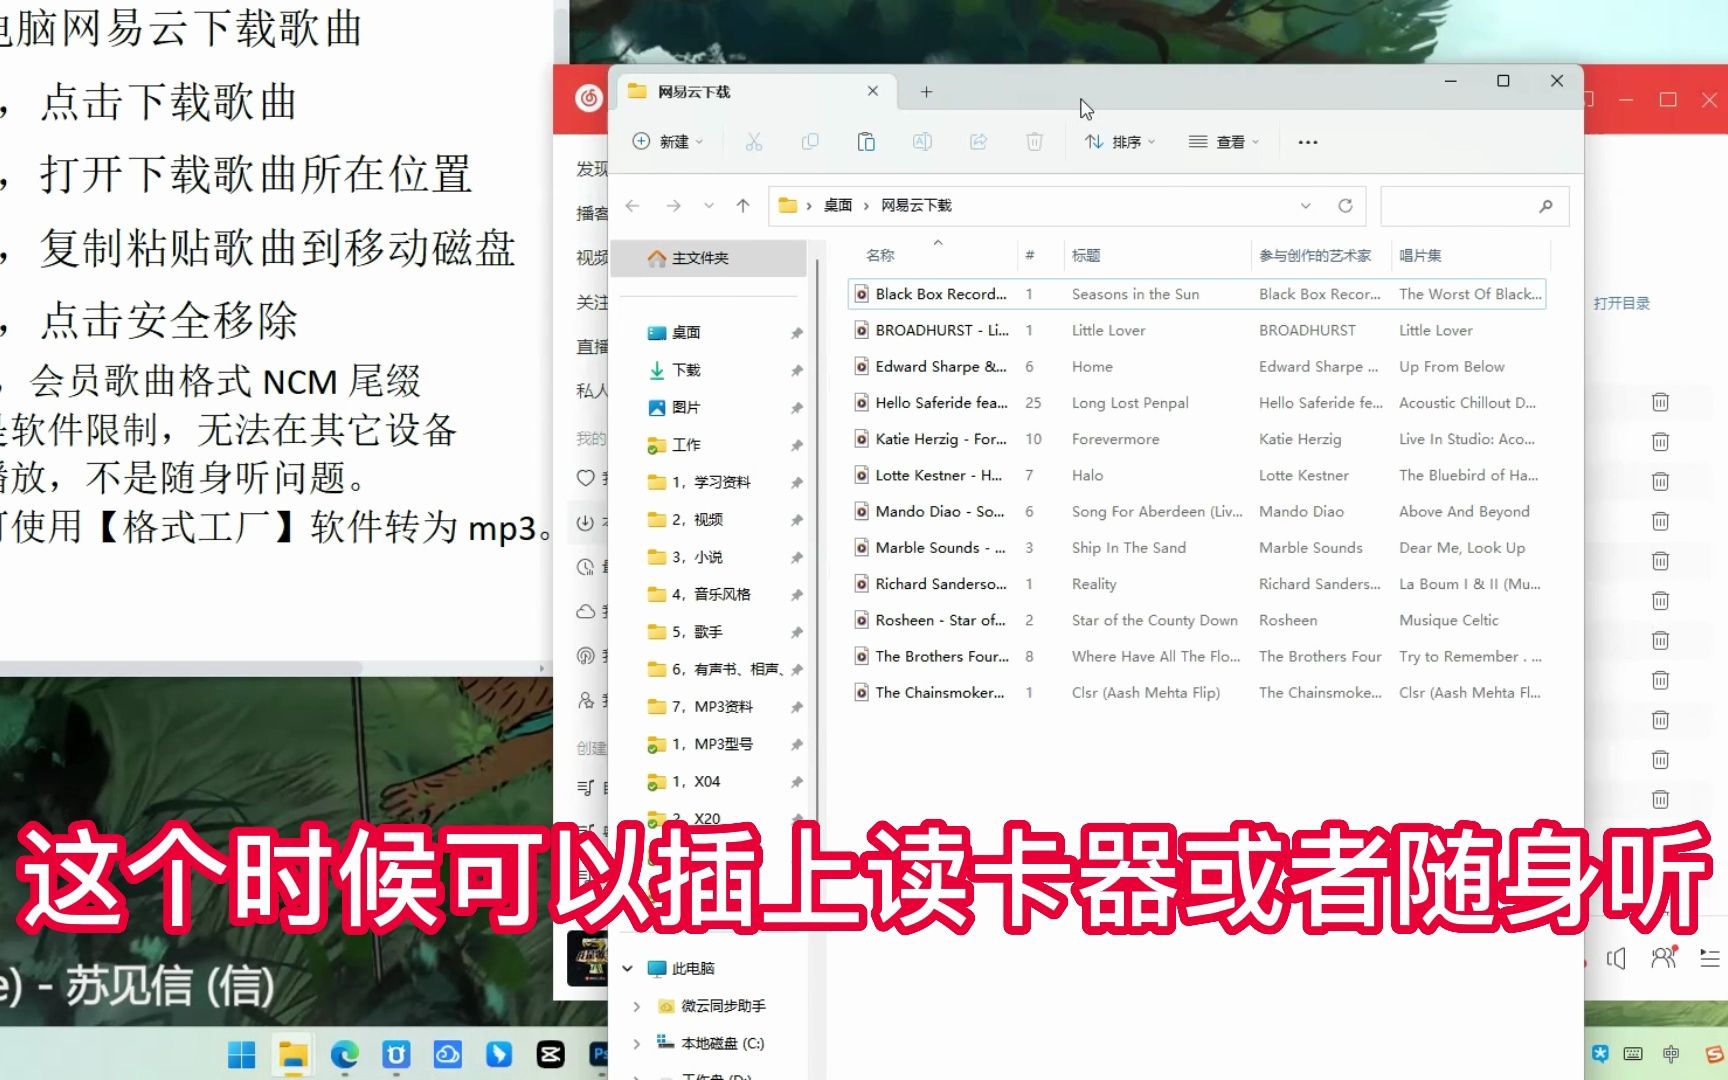Click the horizontal scrollbar under the tutorial text
This screenshot has width=1728, height=1080.
(x=182, y=667)
